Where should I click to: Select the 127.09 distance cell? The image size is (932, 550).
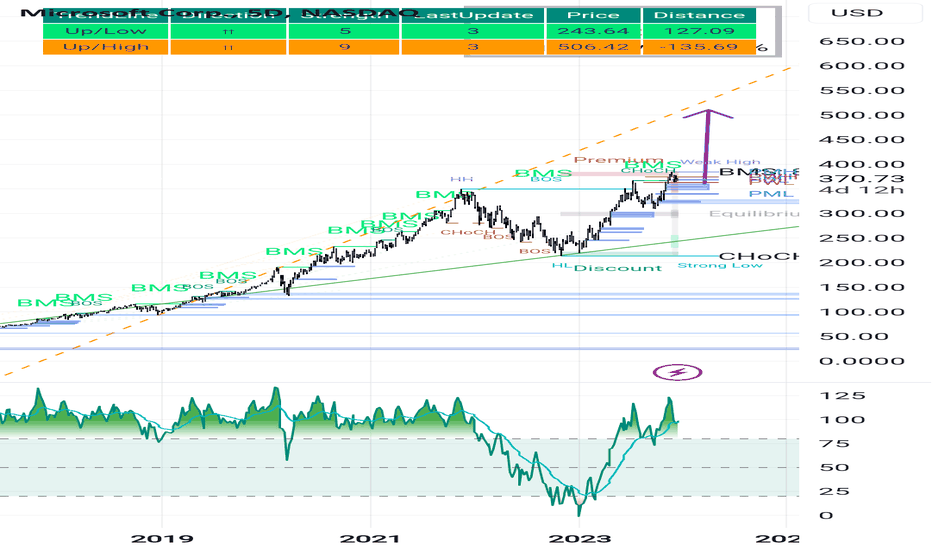coord(699,31)
